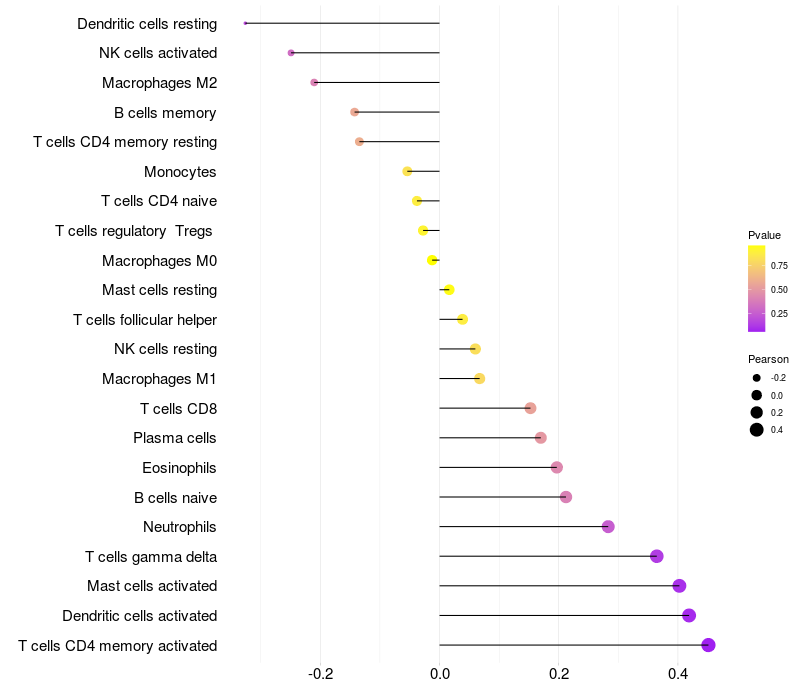800x700 pixels.
Task: Click the B cells naive data point
Action: point(566,497)
